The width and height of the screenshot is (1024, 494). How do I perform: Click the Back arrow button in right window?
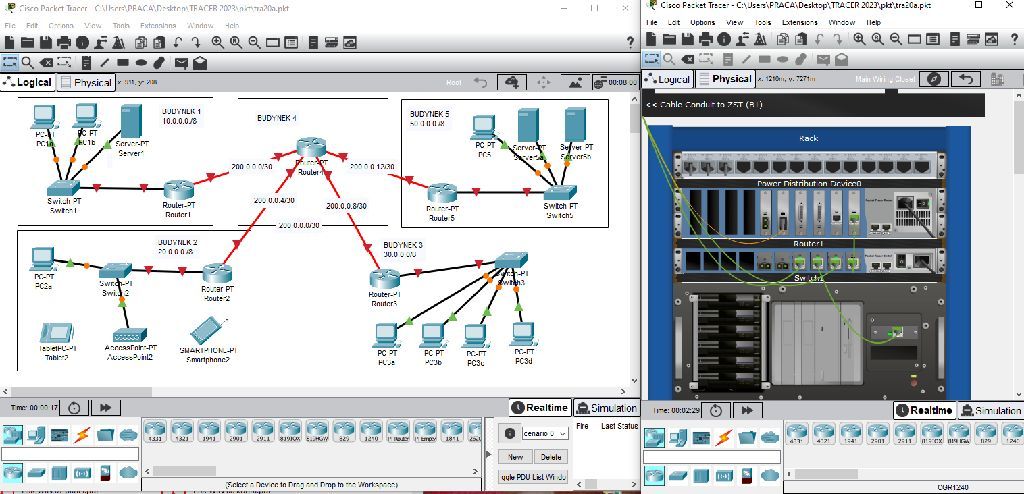click(965, 79)
